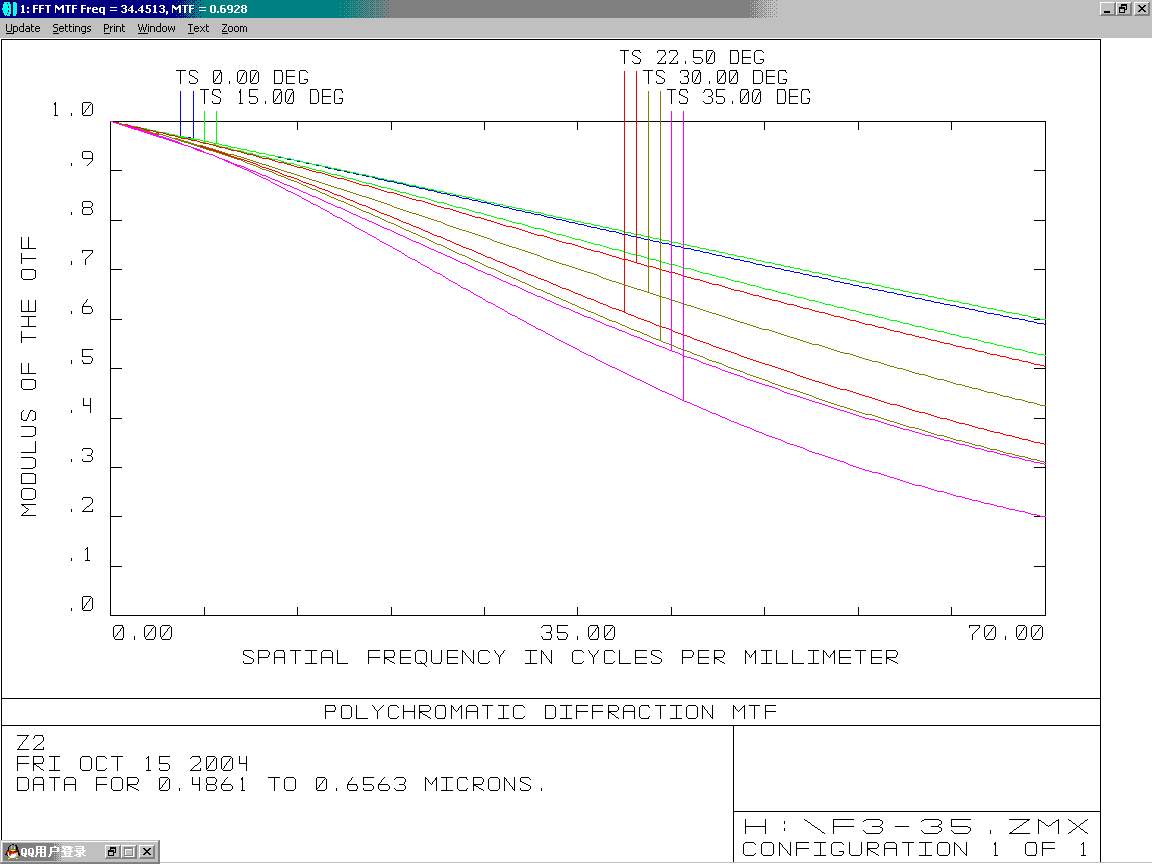Click the MODULUS OF THE OTF axis label
1152x864 pixels.
click(x=29, y=377)
